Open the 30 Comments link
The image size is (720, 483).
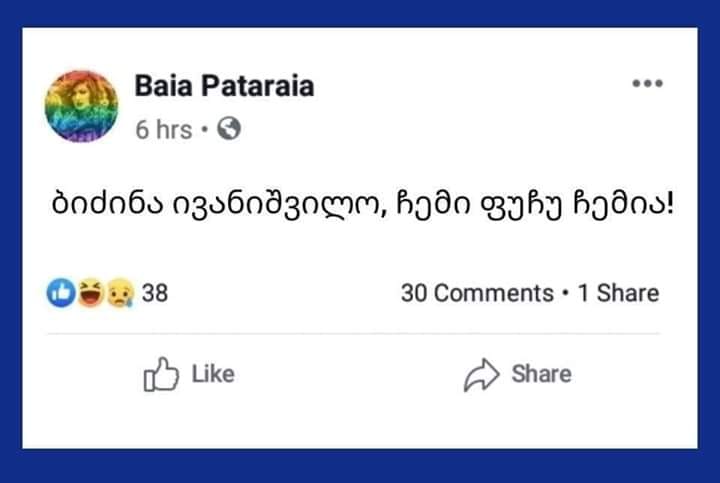[x=476, y=293]
